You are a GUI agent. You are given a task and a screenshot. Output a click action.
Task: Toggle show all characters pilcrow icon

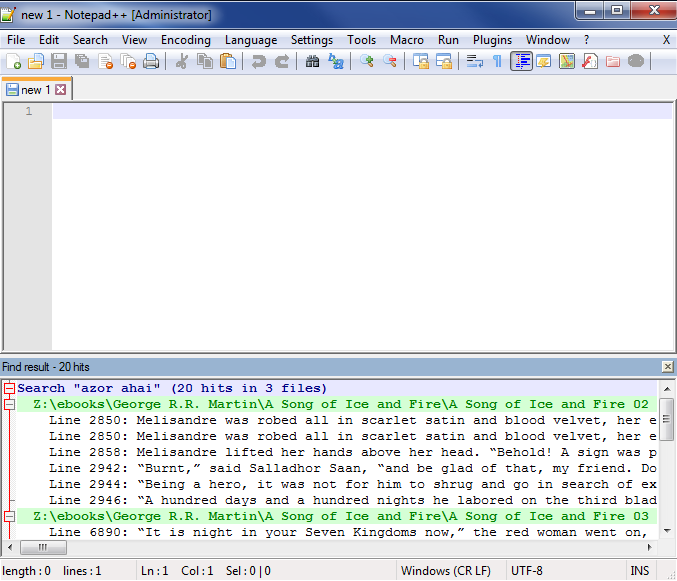point(497,61)
